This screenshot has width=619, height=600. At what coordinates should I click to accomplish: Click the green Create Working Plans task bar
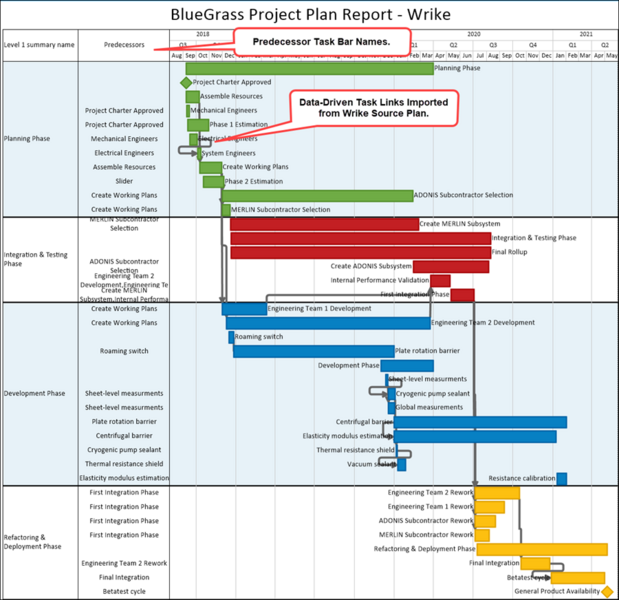(x=210, y=167)
